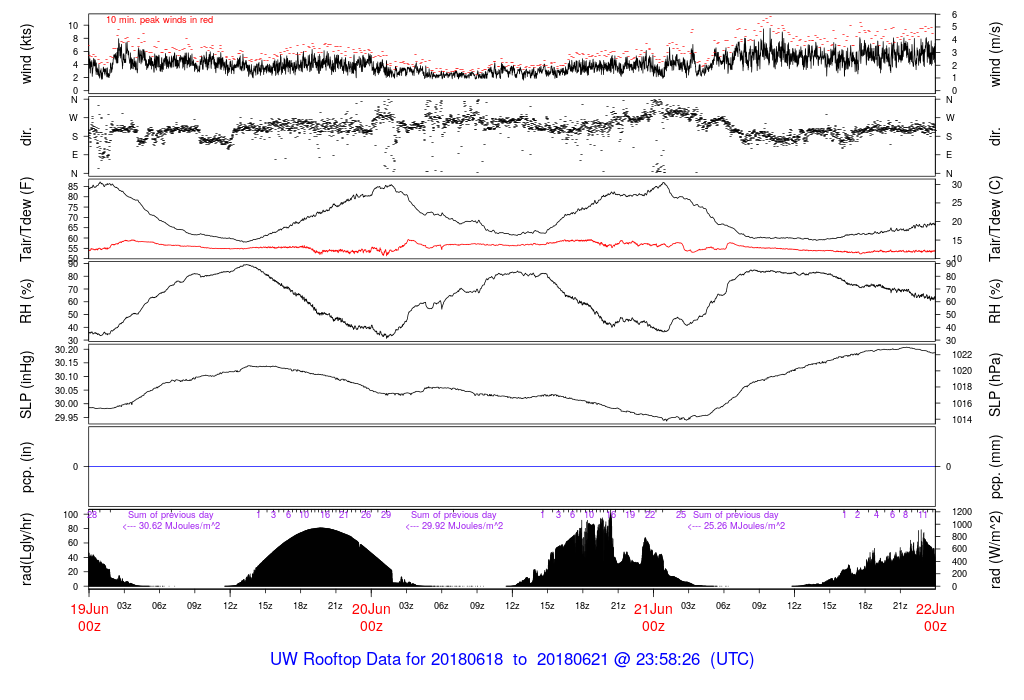Click the 'rad (W/m^2)' right axis label
1024x700 pixels.
(997, 549)
